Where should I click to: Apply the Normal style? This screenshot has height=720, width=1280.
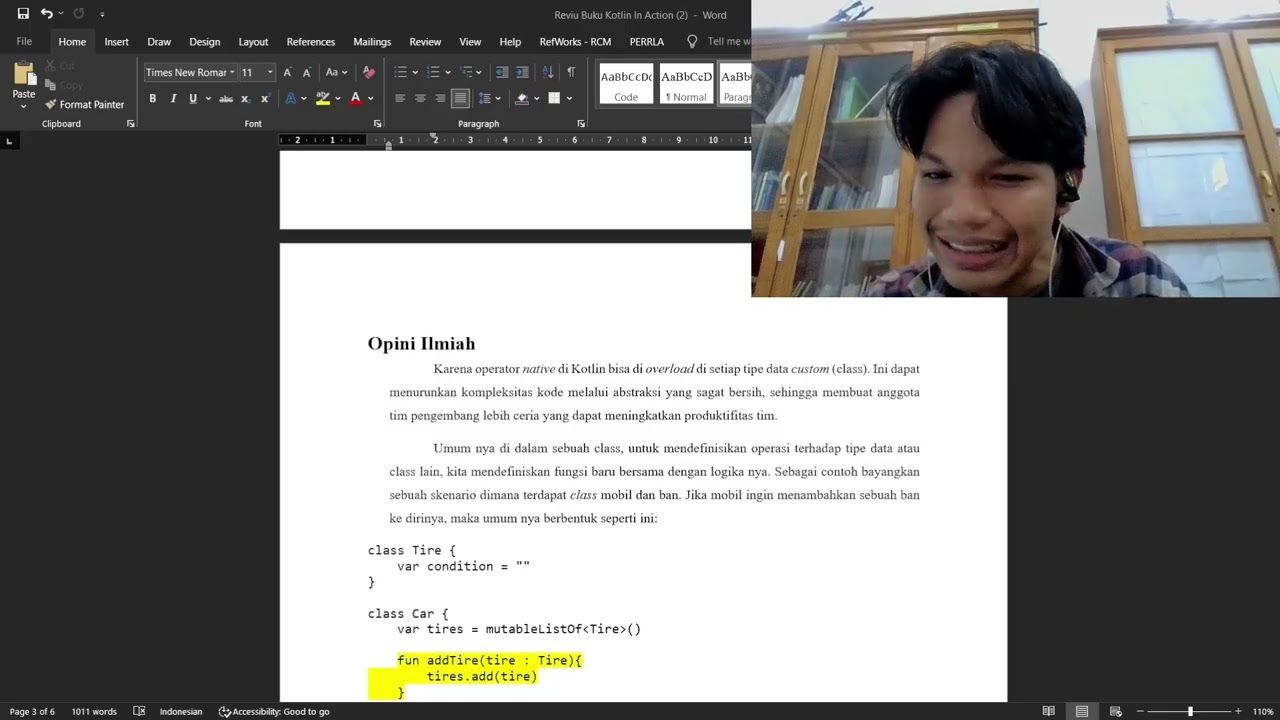(686, 84)
